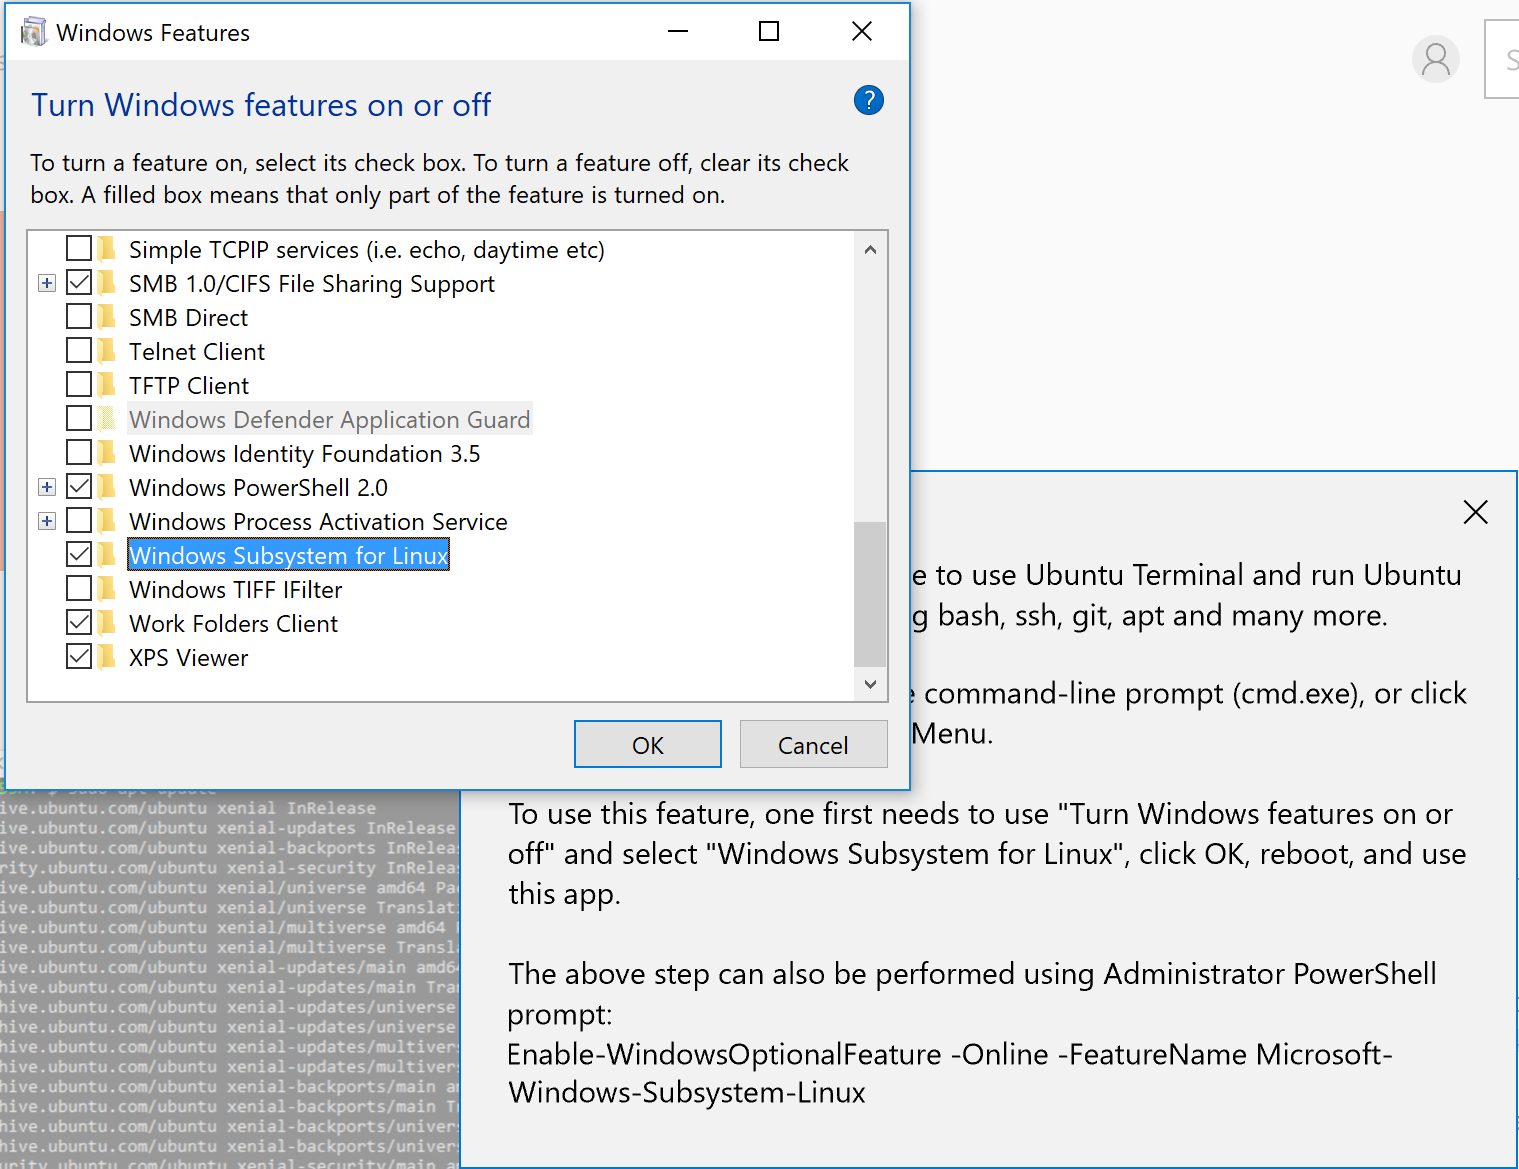This screenshot has height=1169, width=1519.
Task: Click the feature list scrollbar thumb
Action: click(870, 594)
